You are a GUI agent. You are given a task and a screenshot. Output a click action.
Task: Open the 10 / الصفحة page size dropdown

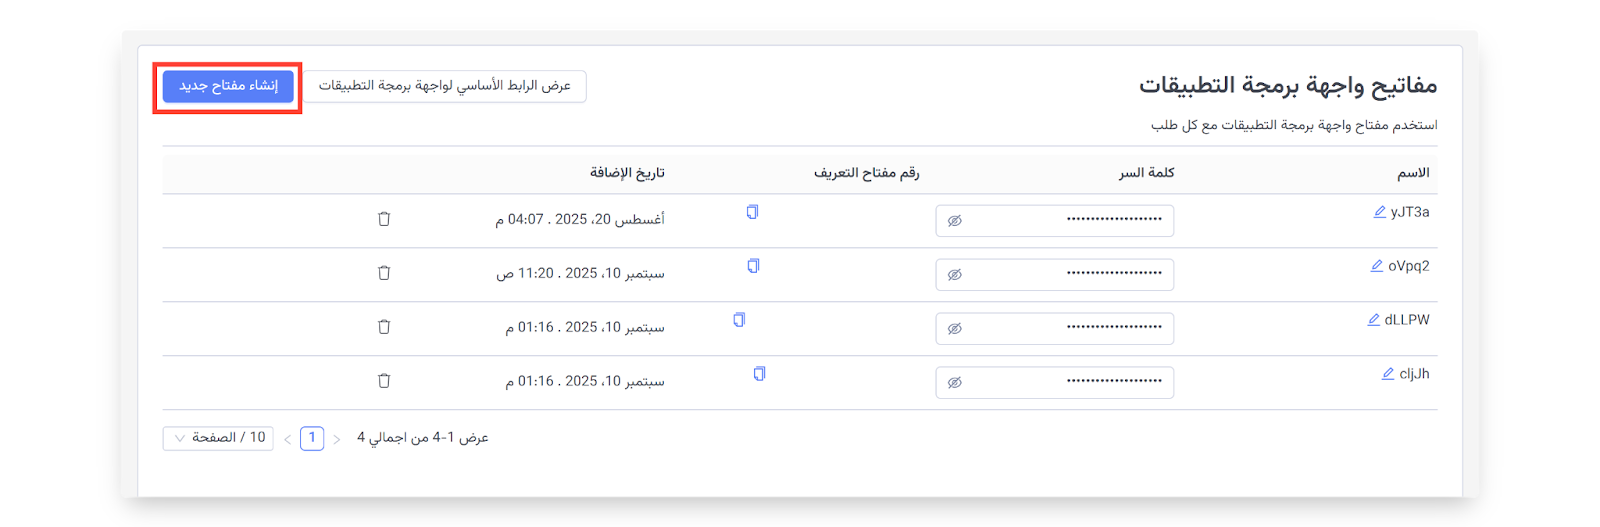click(218, 438)
